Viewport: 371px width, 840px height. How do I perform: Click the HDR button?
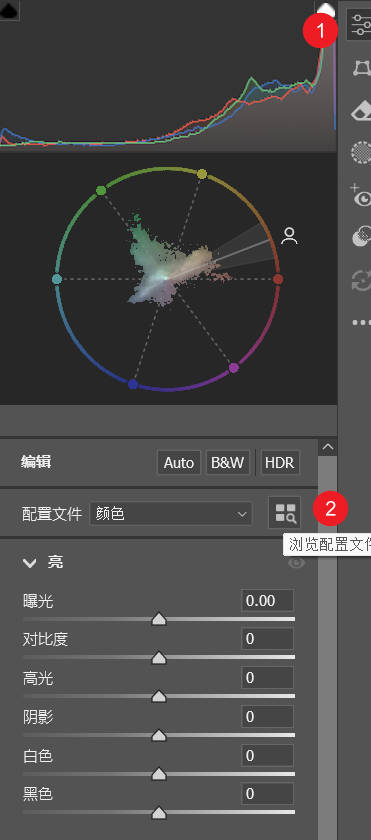click(x=281, y=462)
